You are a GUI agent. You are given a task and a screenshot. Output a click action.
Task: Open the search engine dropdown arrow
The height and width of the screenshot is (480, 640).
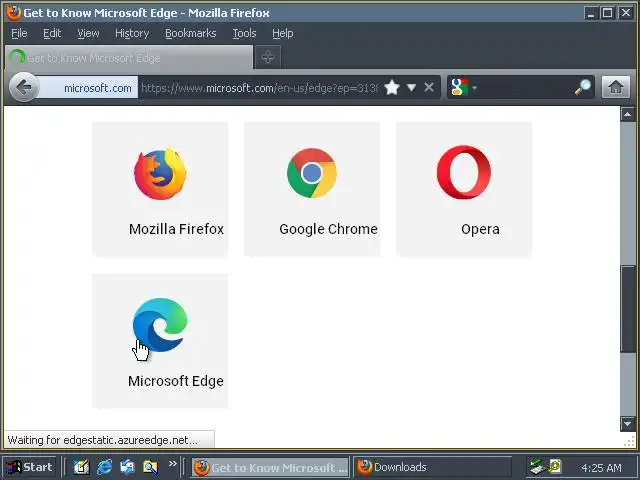(x=474, y=87)
